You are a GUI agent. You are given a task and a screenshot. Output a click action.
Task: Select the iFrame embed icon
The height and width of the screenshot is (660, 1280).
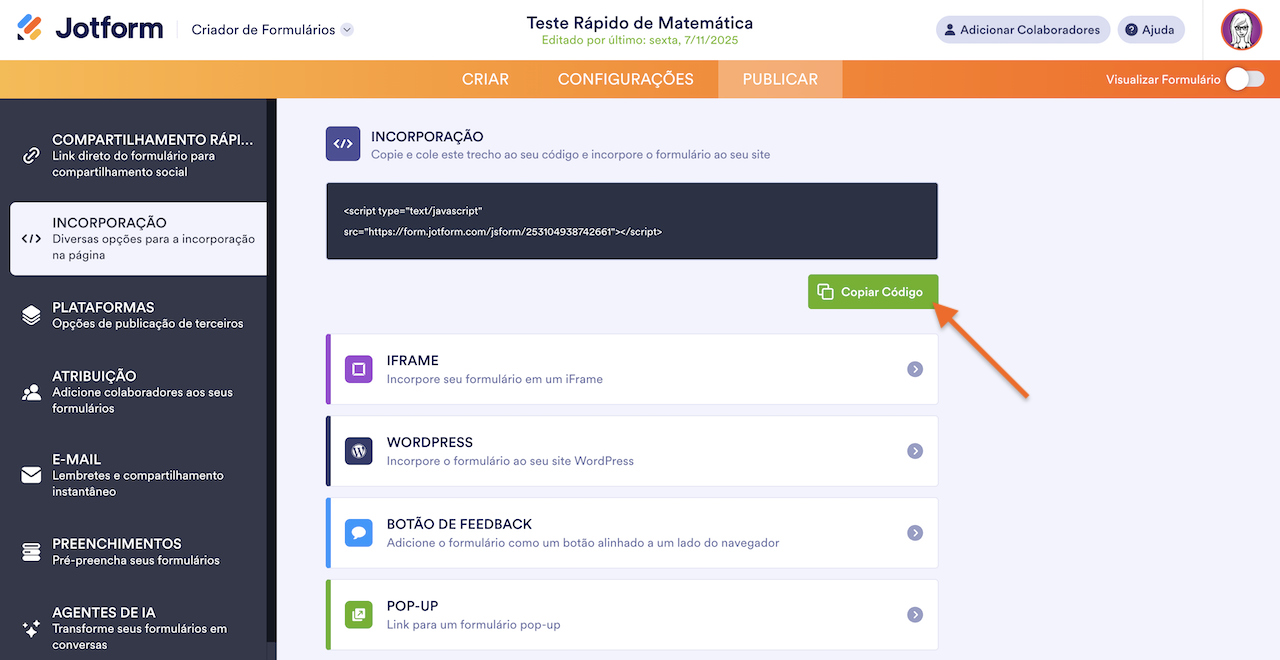358,369
